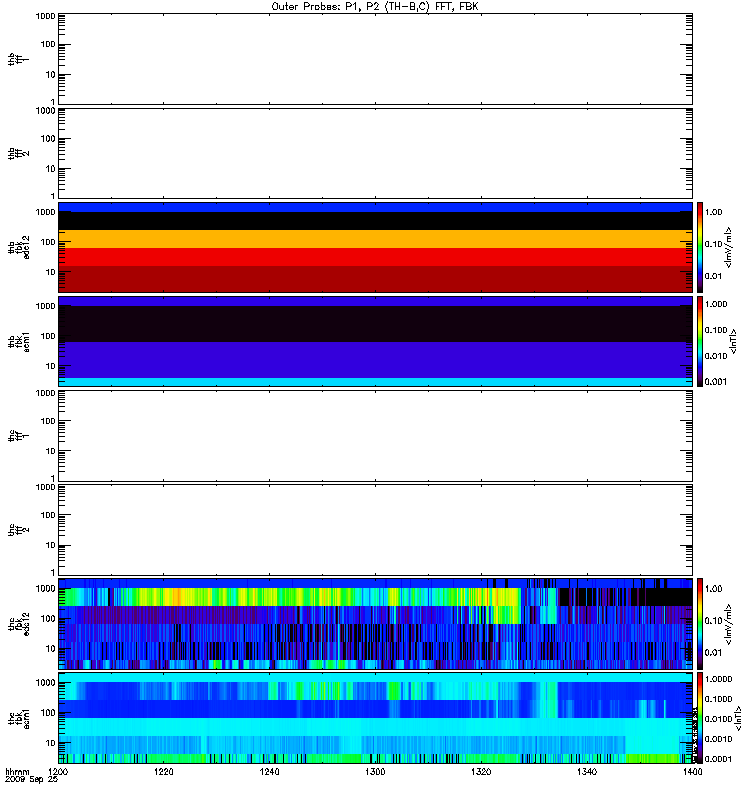
Task: Click the '<|mV/m|>' unit beside thc edc12 color bar
Action: [729, 624]
